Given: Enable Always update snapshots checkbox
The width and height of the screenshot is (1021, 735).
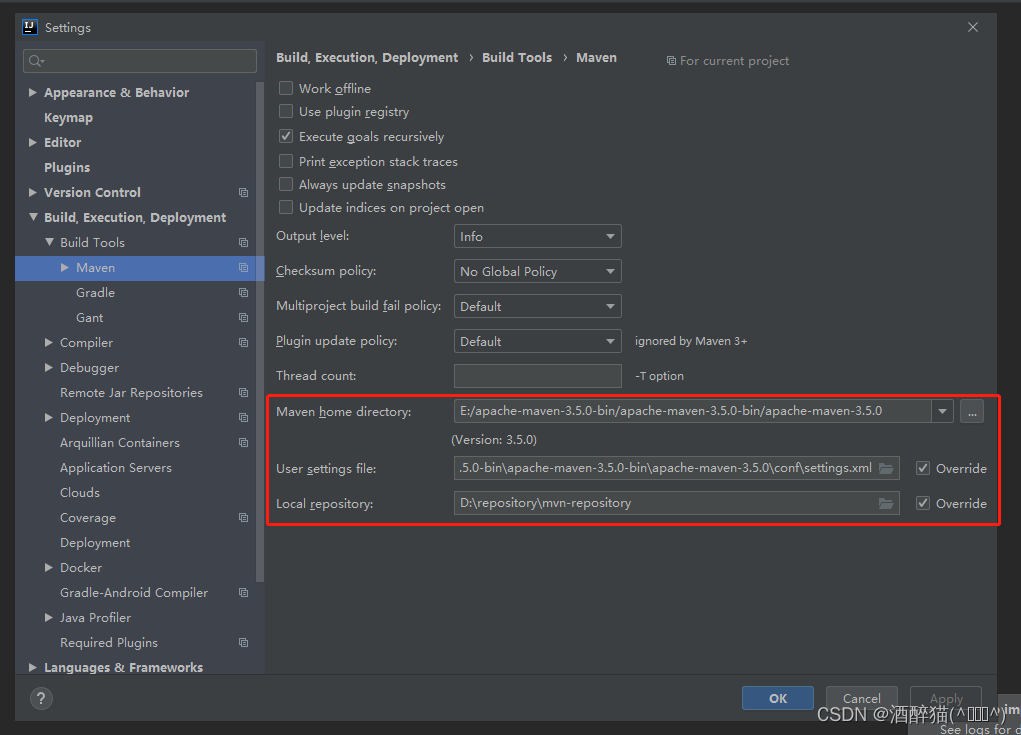Looking at the screenshot, I should (x=286, y=184).
